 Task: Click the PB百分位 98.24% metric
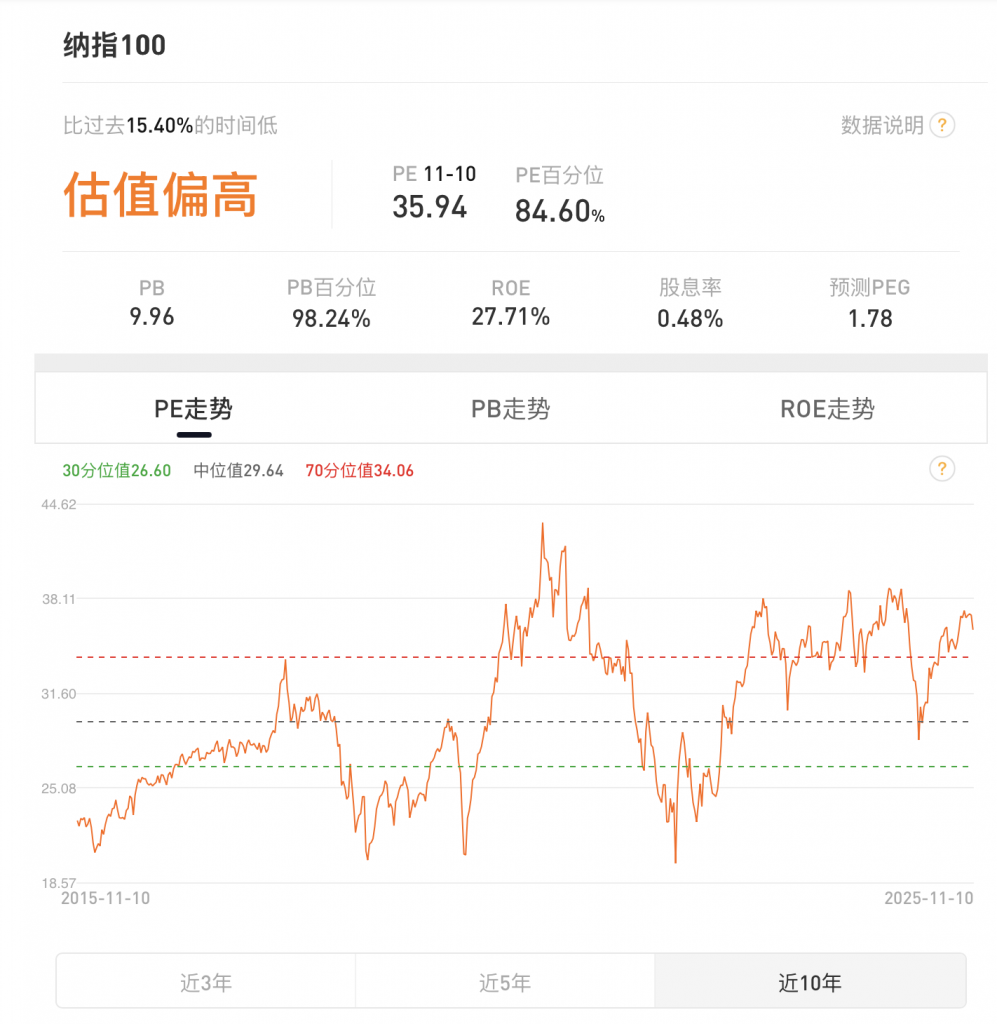[x=331, y=318]
